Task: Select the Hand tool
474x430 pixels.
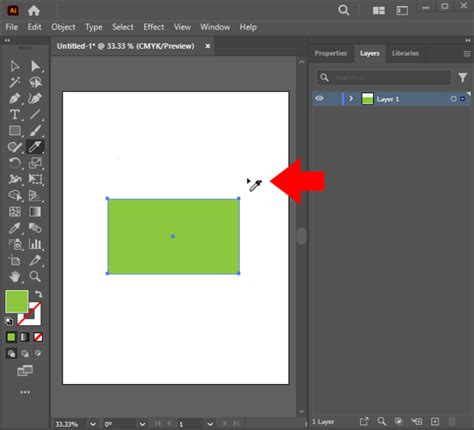Action: tap(14, 277)
